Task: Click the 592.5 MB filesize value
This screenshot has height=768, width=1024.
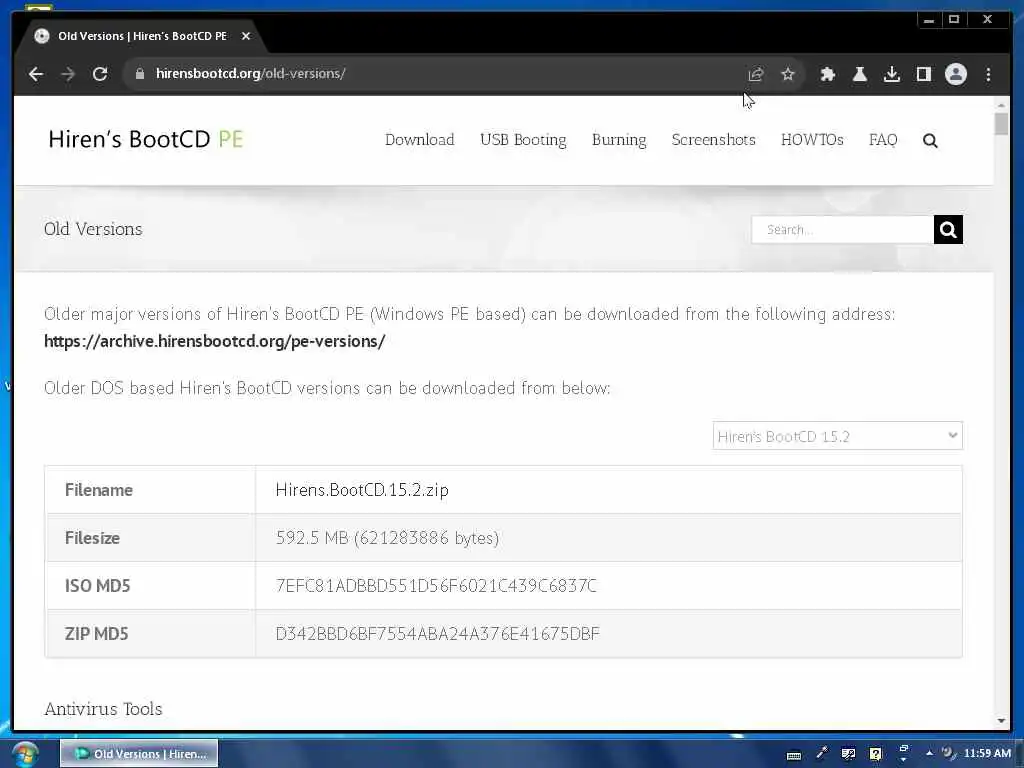Action: [x=387, y=537]
